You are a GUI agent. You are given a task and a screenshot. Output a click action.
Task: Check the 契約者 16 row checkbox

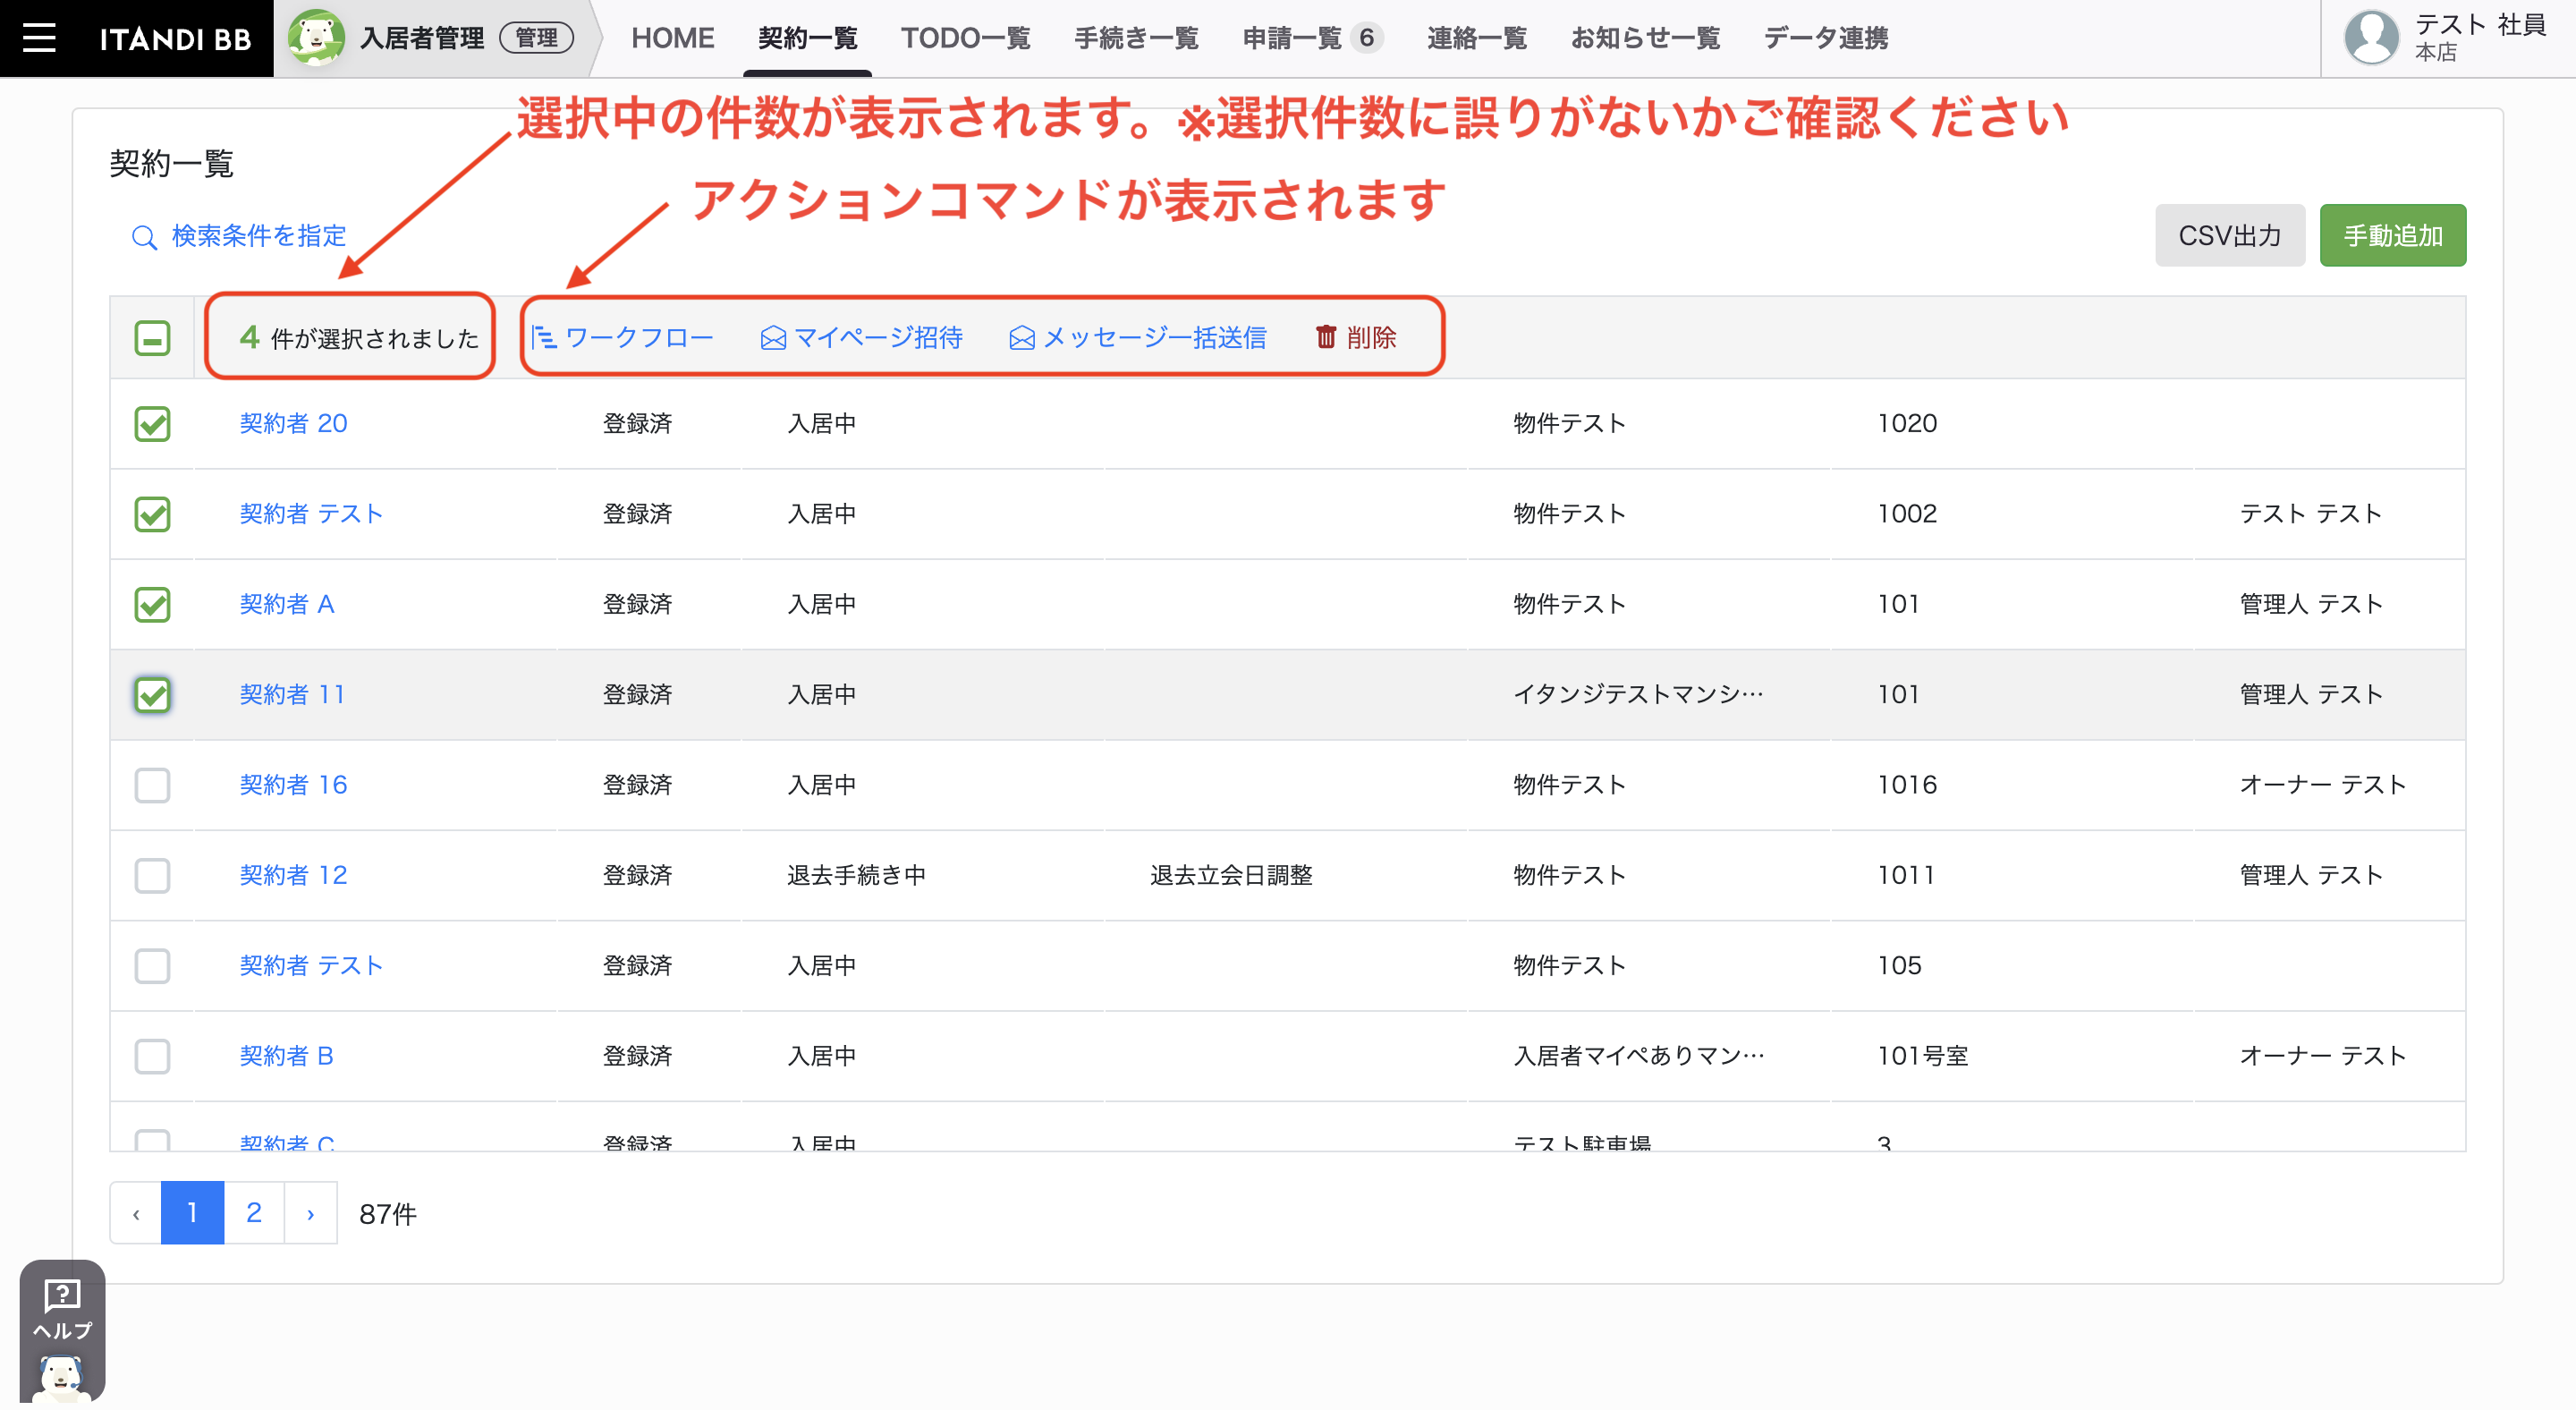pyautogui.click(x=152, y=785)
